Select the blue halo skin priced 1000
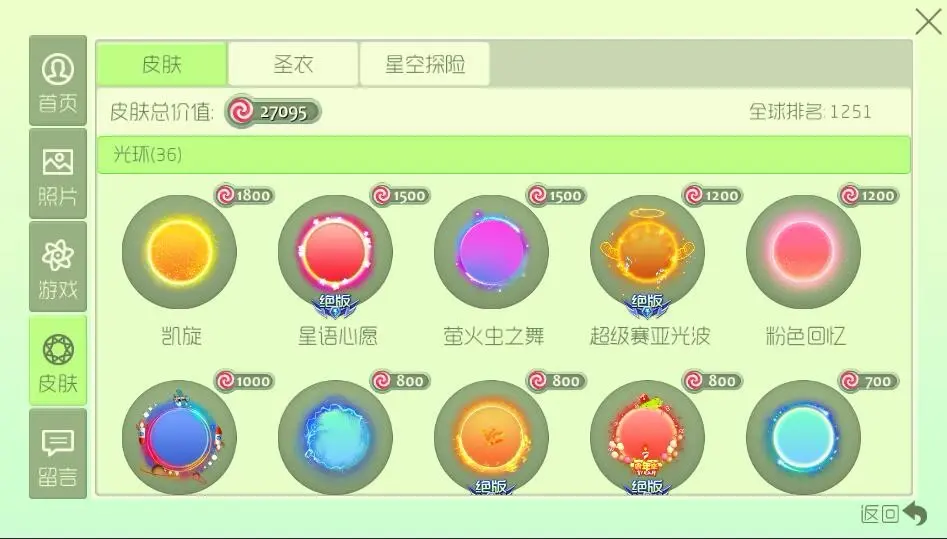The height and width of the screenshot is (539, 947). 179,437
